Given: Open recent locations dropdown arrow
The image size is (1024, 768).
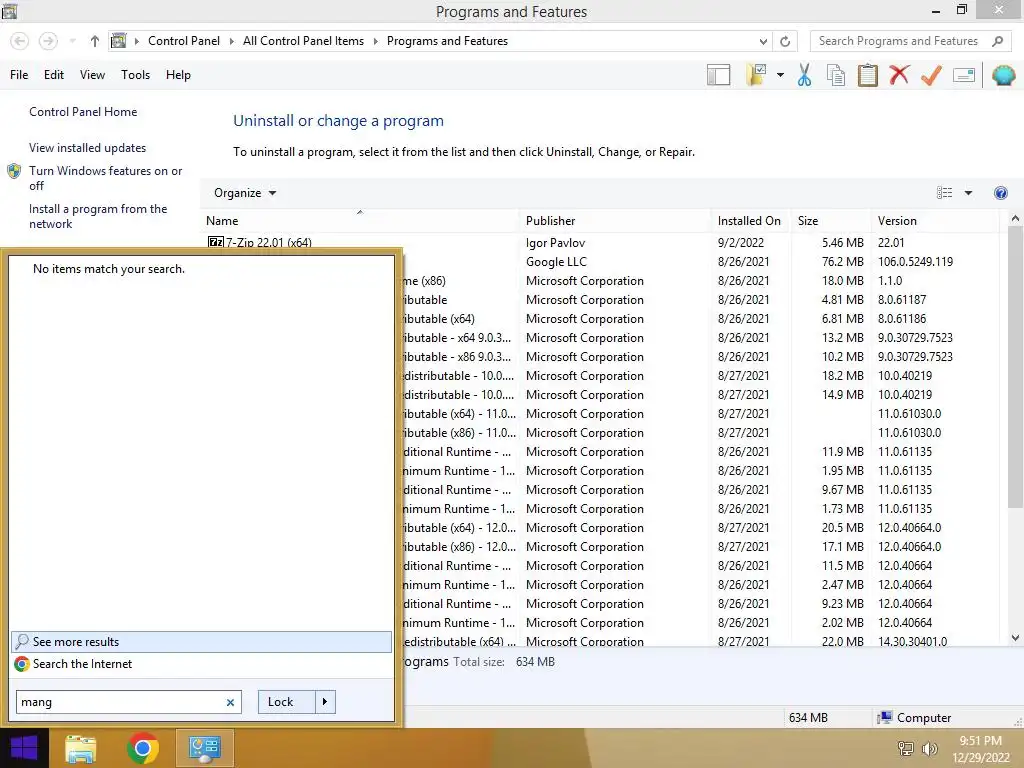Looking at the screenshot, I should pyautogui.click(x=72, y=41).
